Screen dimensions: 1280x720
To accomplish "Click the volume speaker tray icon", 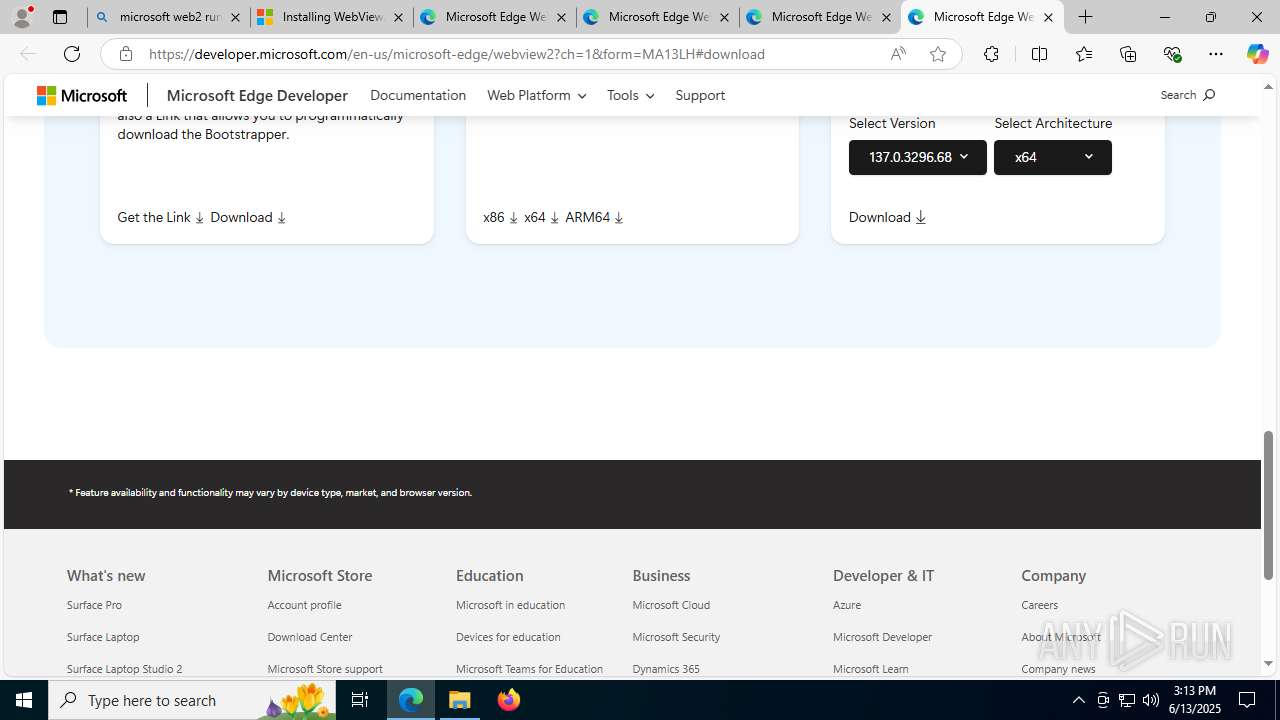I will click(x=1150, y=700).
